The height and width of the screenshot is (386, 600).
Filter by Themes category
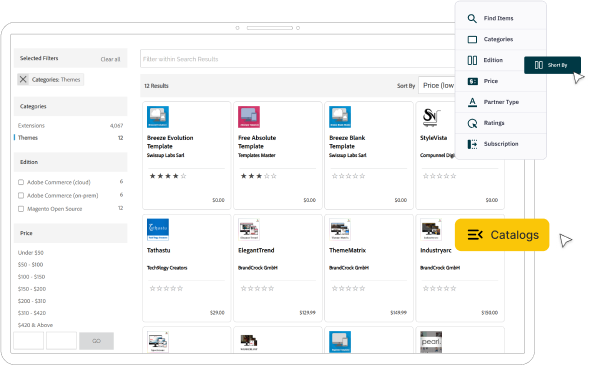(x=28, y=138)
